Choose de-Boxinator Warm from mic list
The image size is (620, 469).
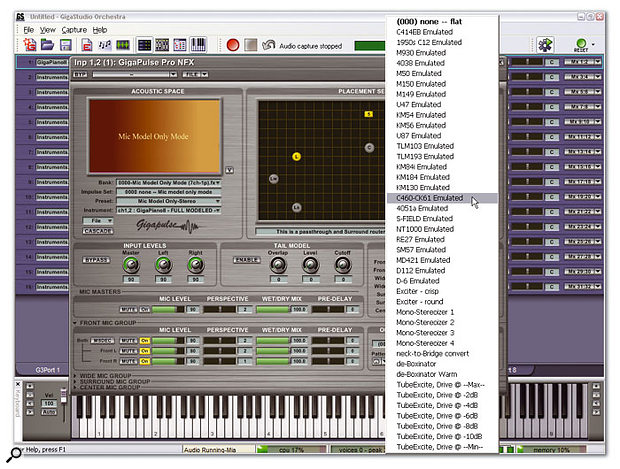pyautogui.click(x=442, y=374)
